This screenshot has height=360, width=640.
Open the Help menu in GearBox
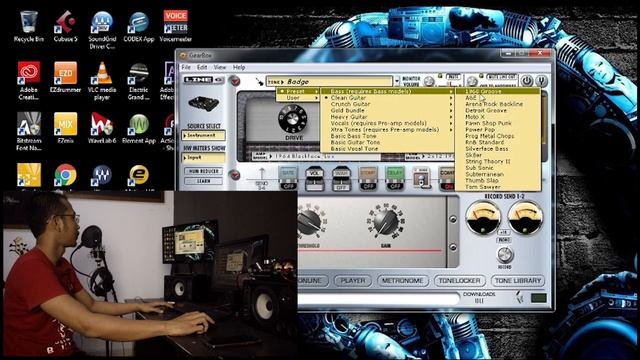click(x=239, y=67)
